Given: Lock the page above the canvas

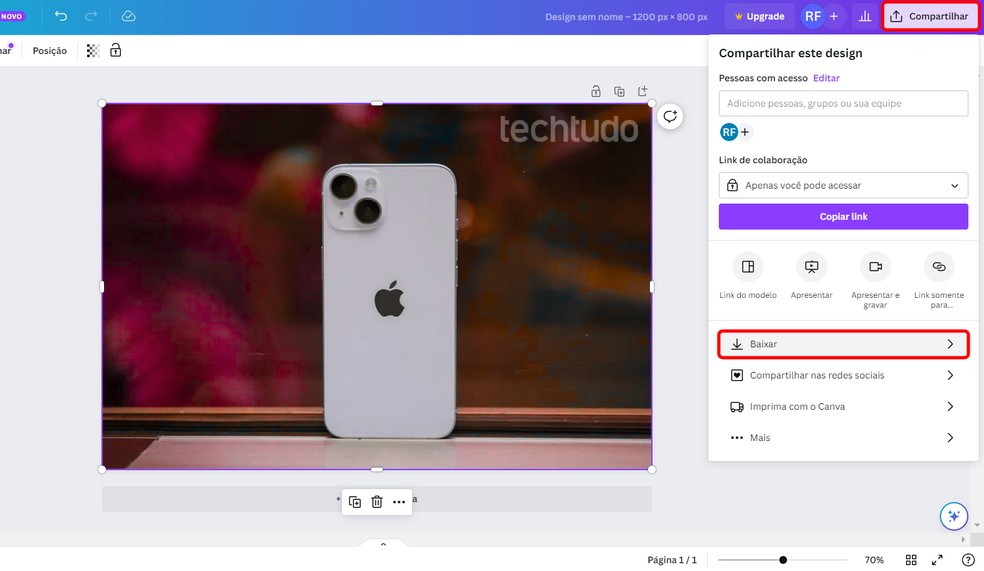Looking at the screenshot, I should 596,92.
